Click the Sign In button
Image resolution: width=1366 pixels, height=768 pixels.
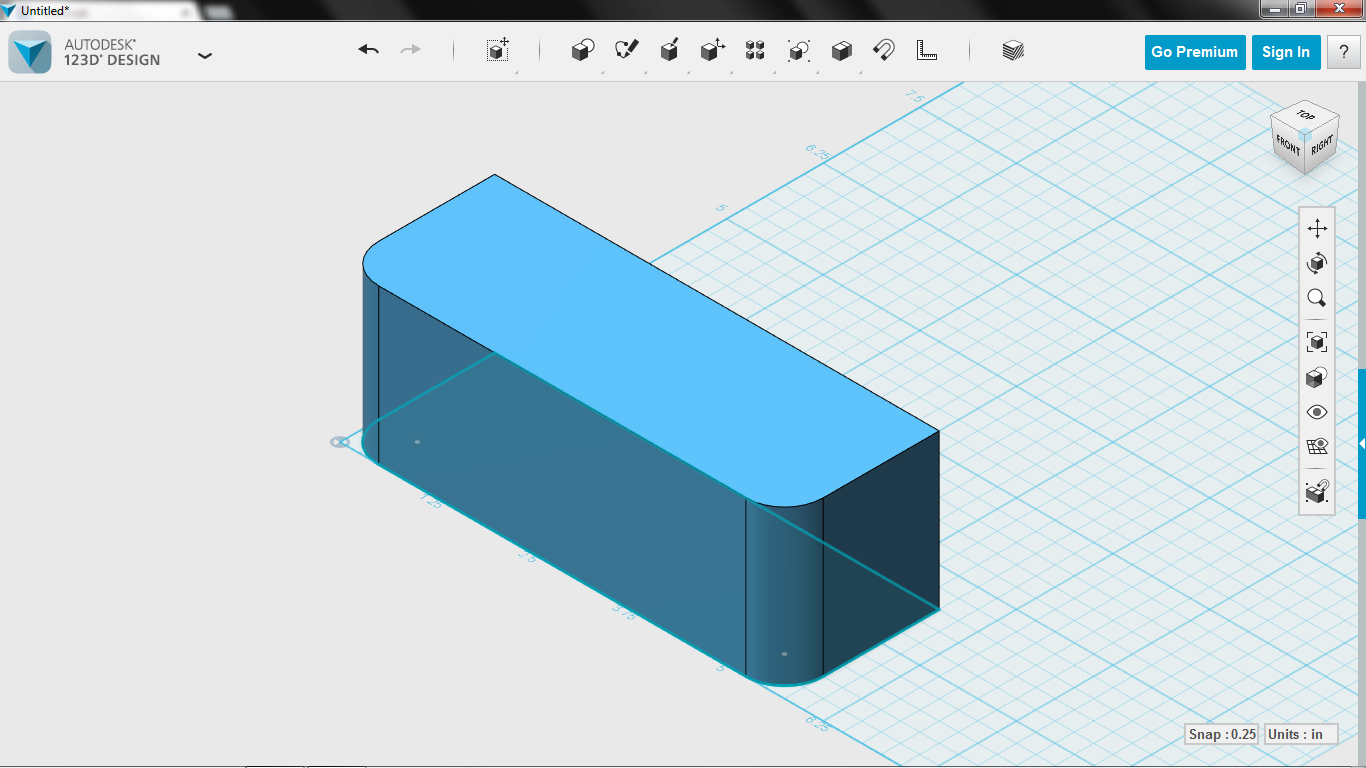pos(1285,52)
